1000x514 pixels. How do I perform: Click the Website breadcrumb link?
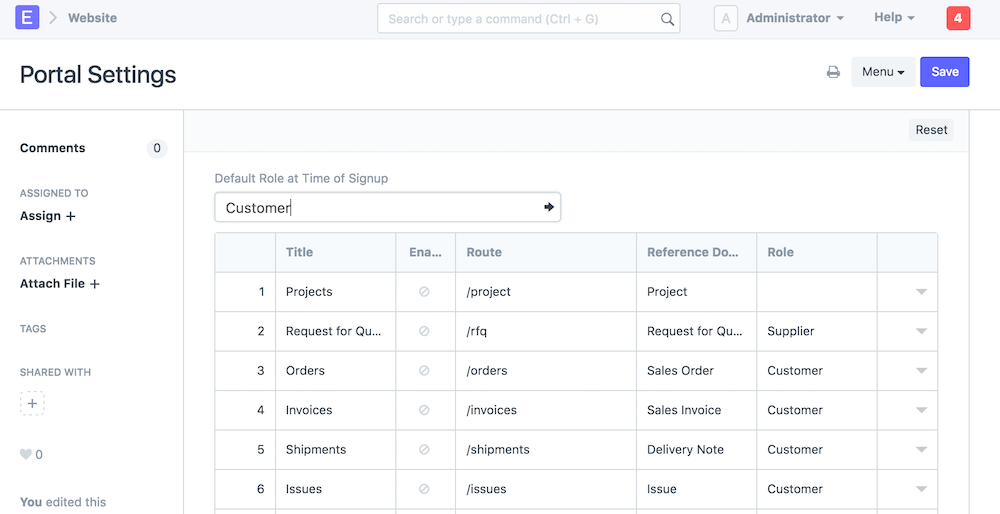click(92, 18)
